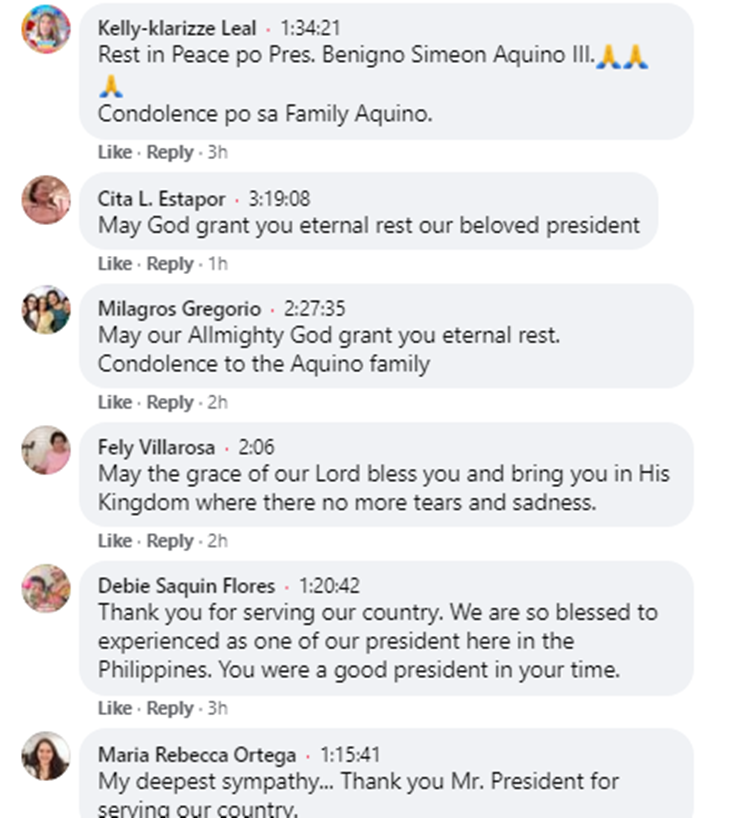Like Kelly-klarizze Leal's comment
750x818 pixels.
(114, 153)
